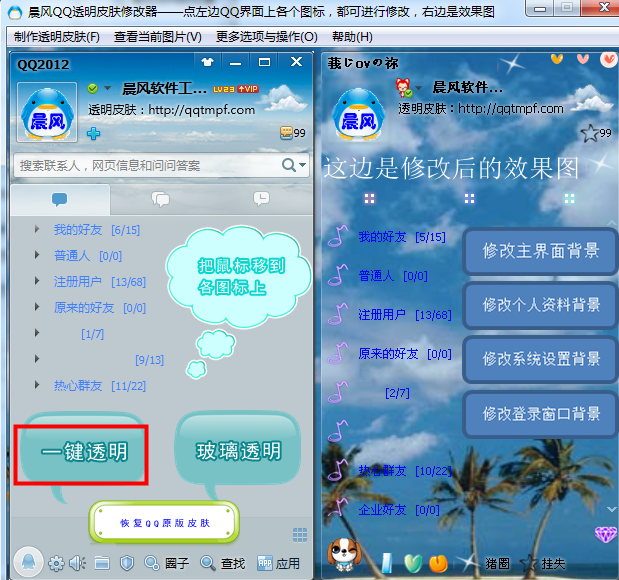Switch to the group chats tab
Image resolution: width=619 pixels, height=580 pixels.
[161, 199]
